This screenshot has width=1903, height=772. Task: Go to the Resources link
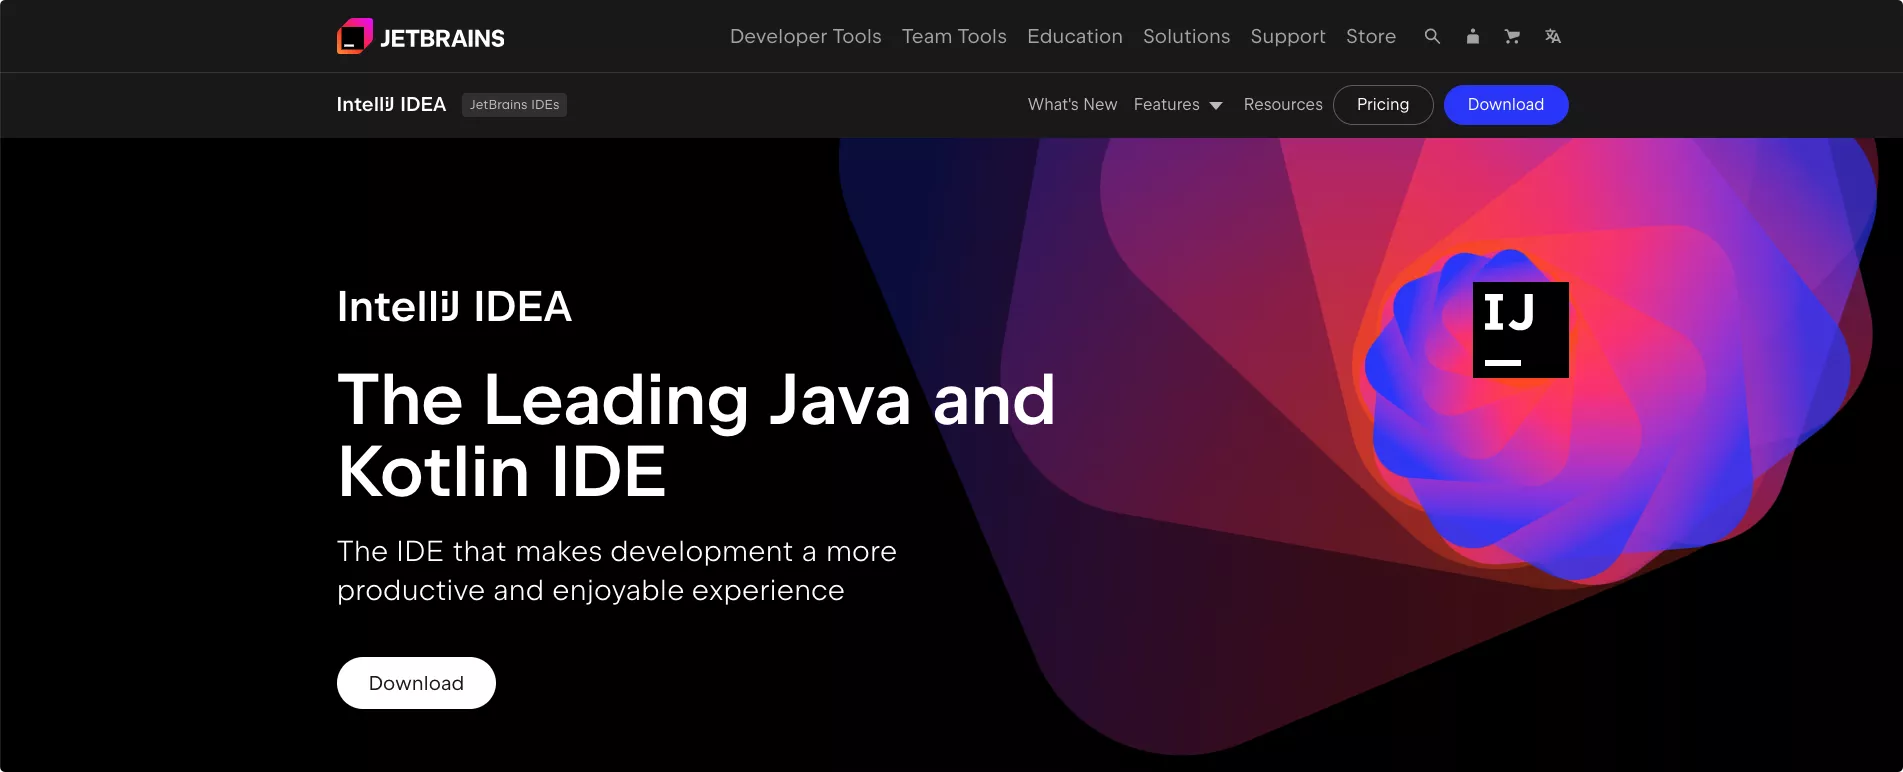(1282, 105)
